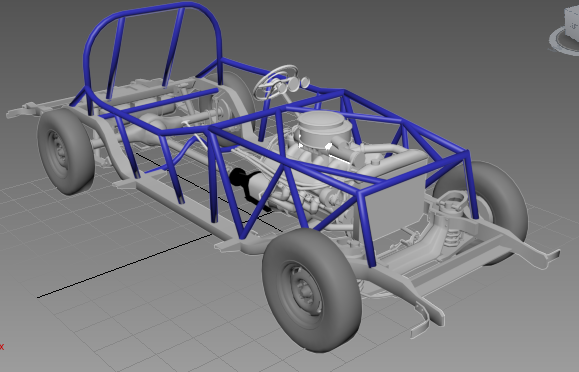Click the round gauges behind the steering wheel
The image size is (579, 372).
[294, 85]
